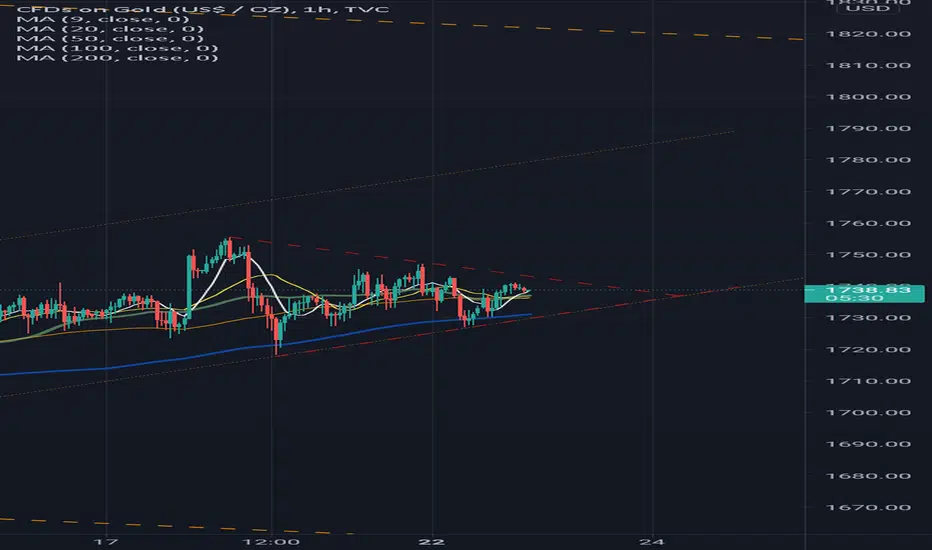
Task: Click the 1760.00 price axis label
Action: [x=868, y=224]
